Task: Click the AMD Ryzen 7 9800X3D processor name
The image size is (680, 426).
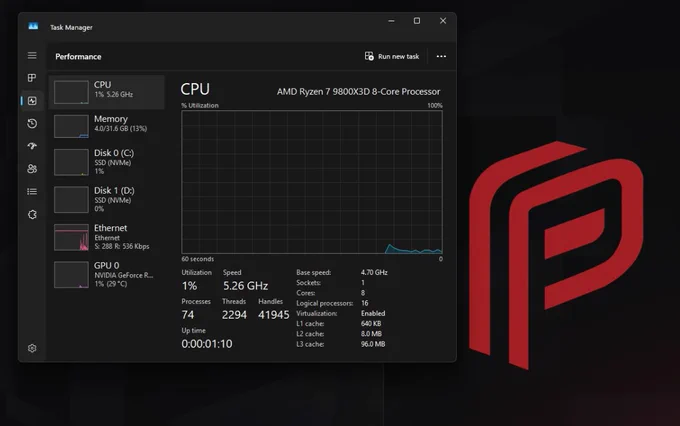Action: tap(359, 92)
